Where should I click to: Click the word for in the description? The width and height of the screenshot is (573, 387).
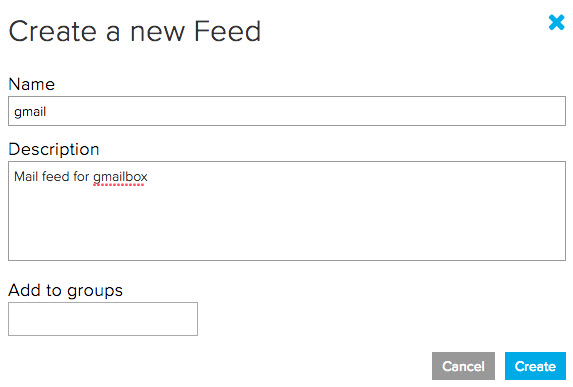[81, 177]
